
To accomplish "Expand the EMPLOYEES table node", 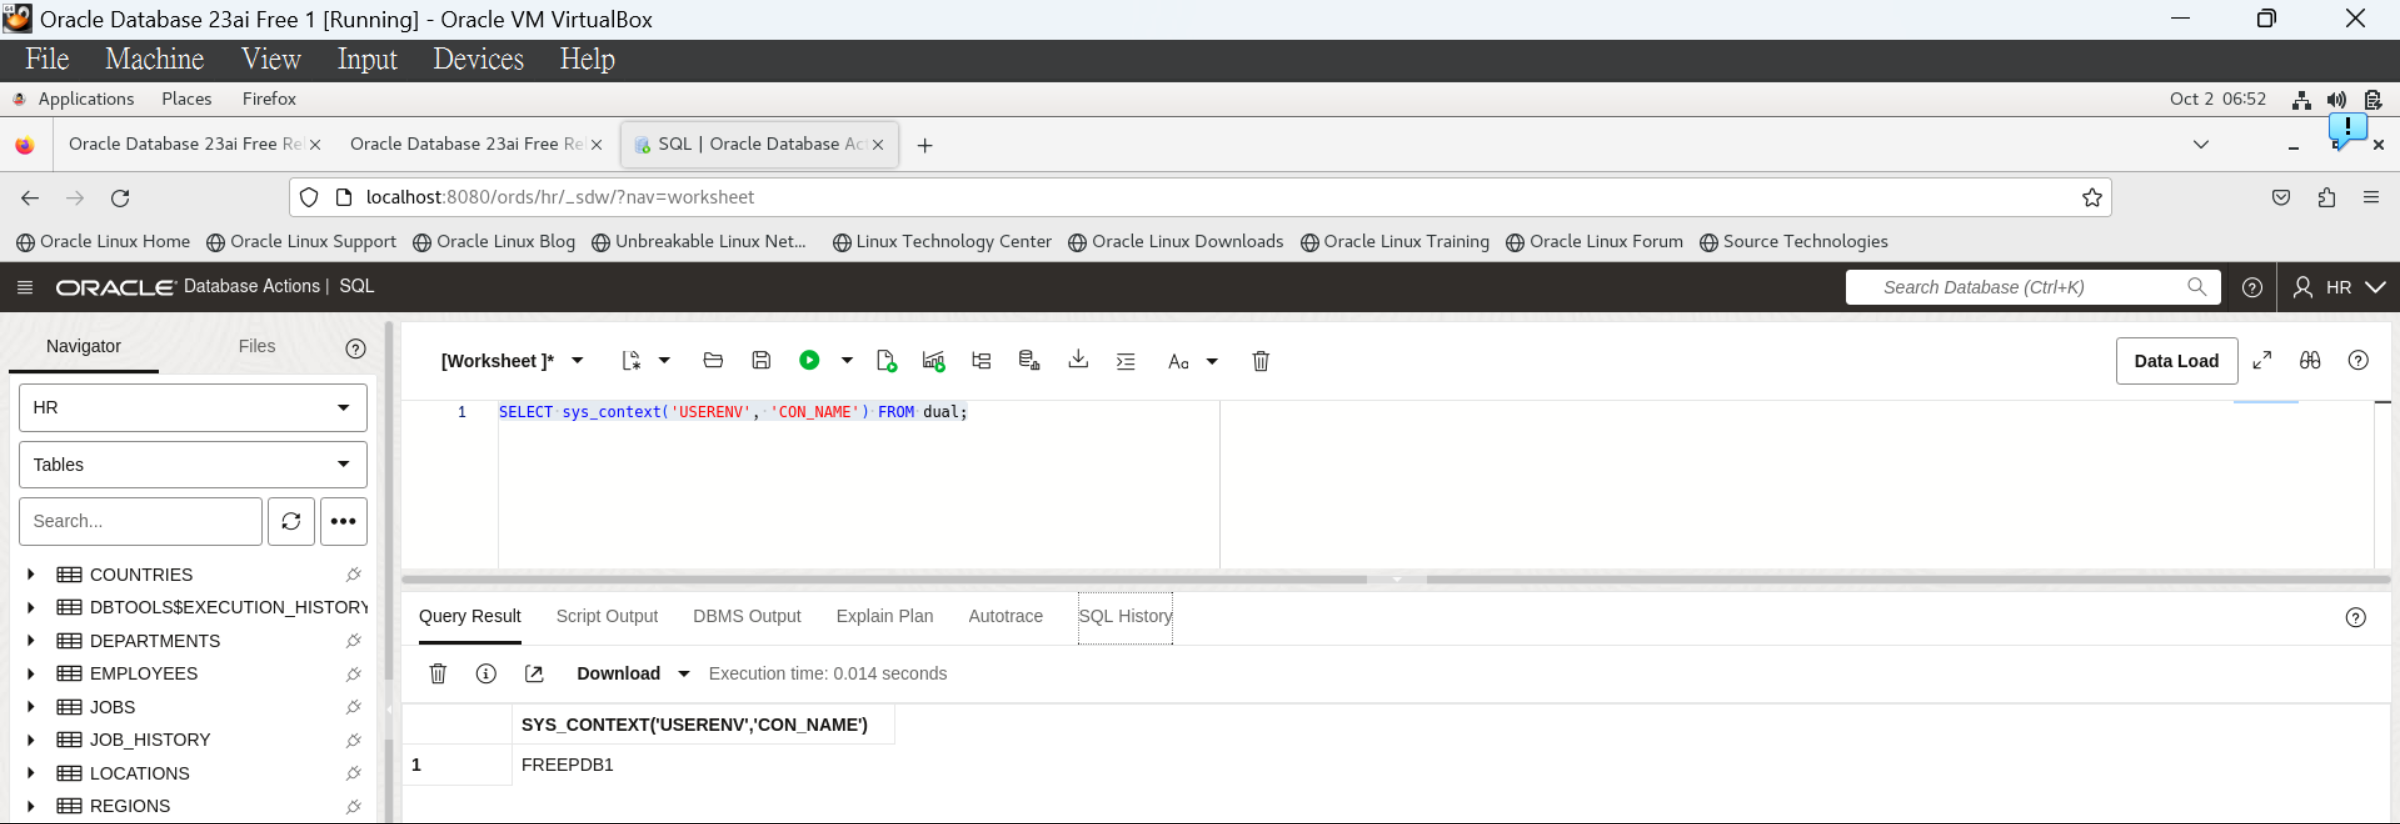I will 31,674.
